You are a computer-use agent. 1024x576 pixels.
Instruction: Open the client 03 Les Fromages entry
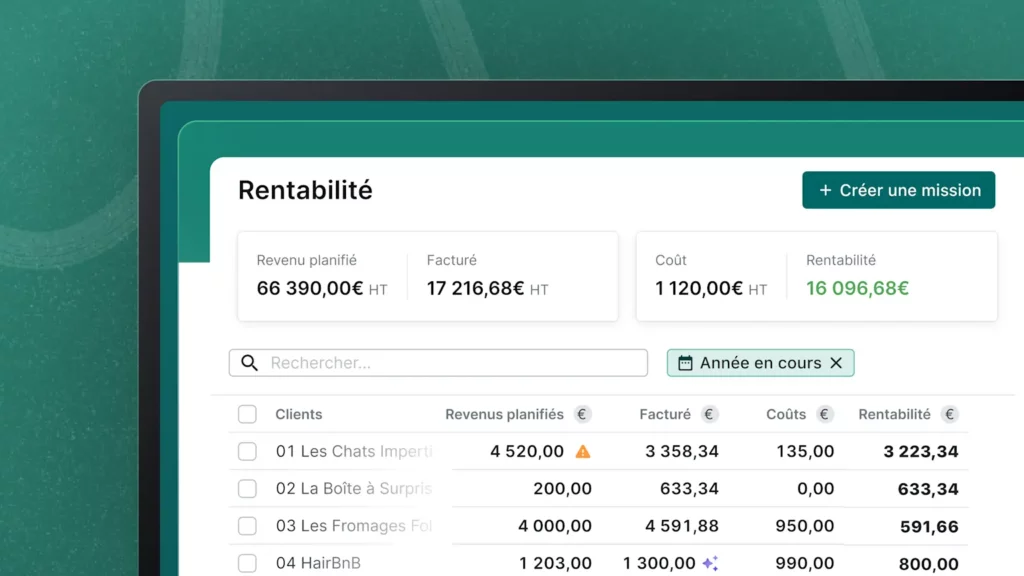(352, 526)
